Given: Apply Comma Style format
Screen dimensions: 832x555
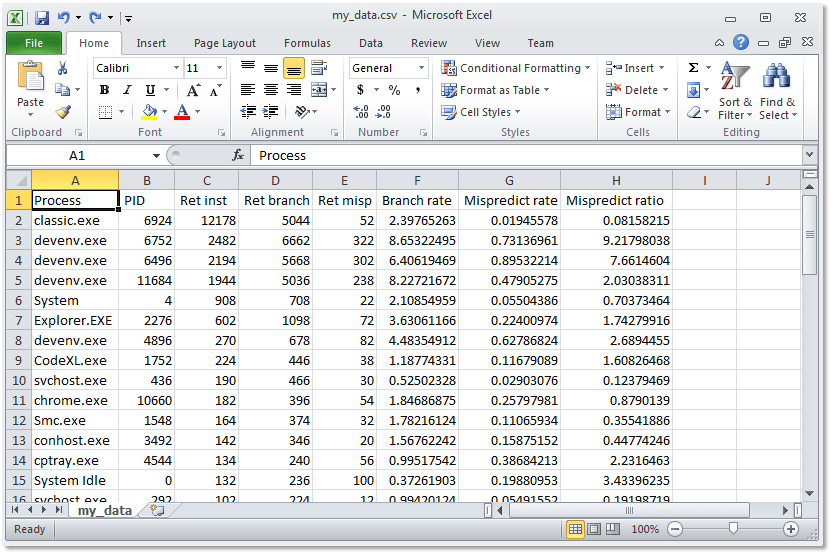Looking at the screenshot, I should coord(418,90).
